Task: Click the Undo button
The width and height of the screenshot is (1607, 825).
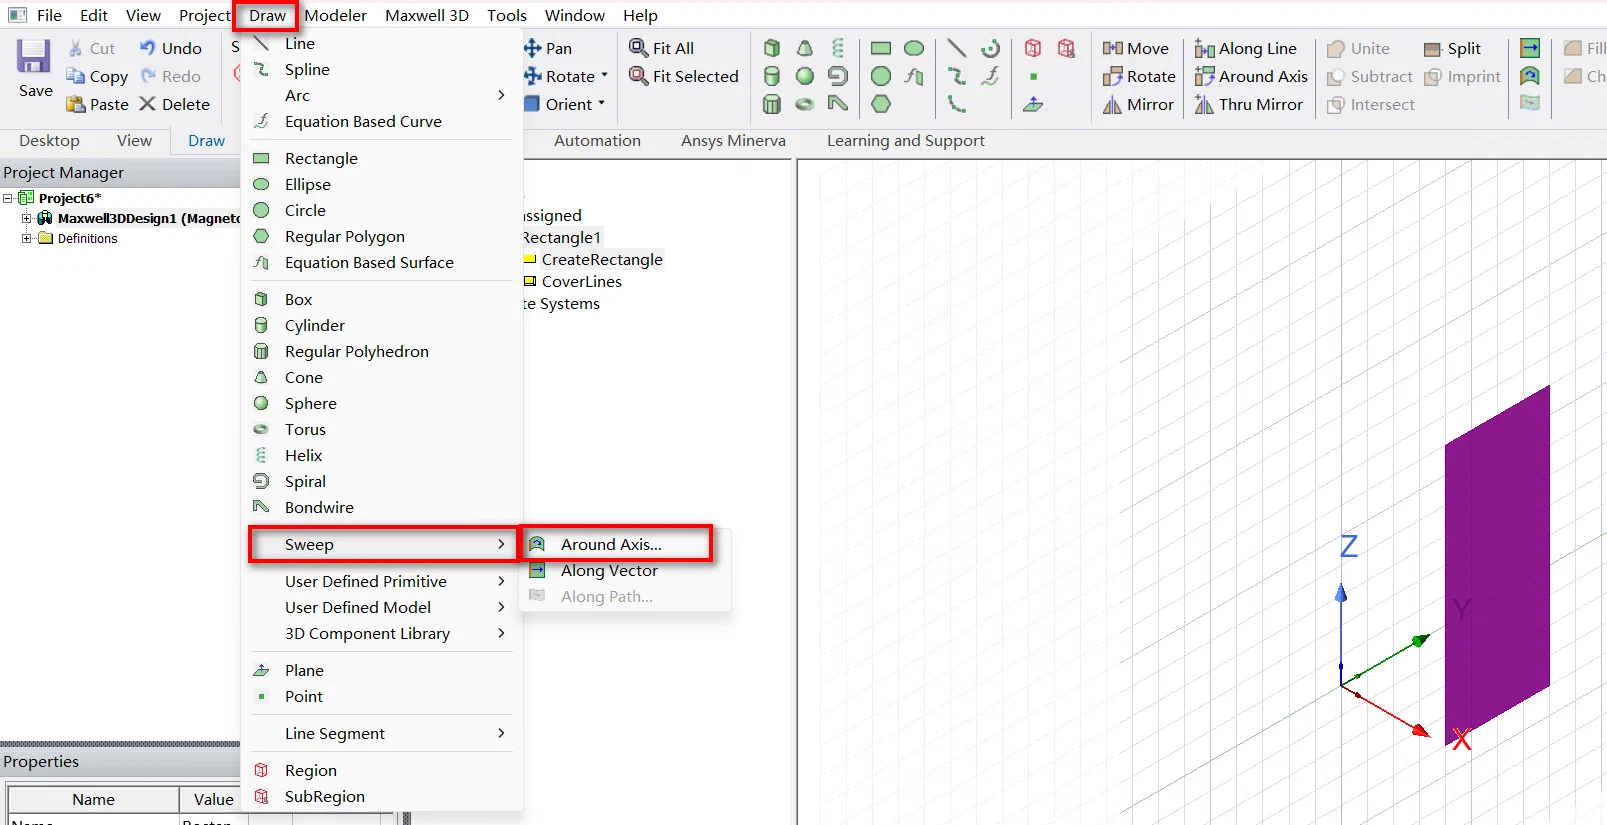Action: 170,48
